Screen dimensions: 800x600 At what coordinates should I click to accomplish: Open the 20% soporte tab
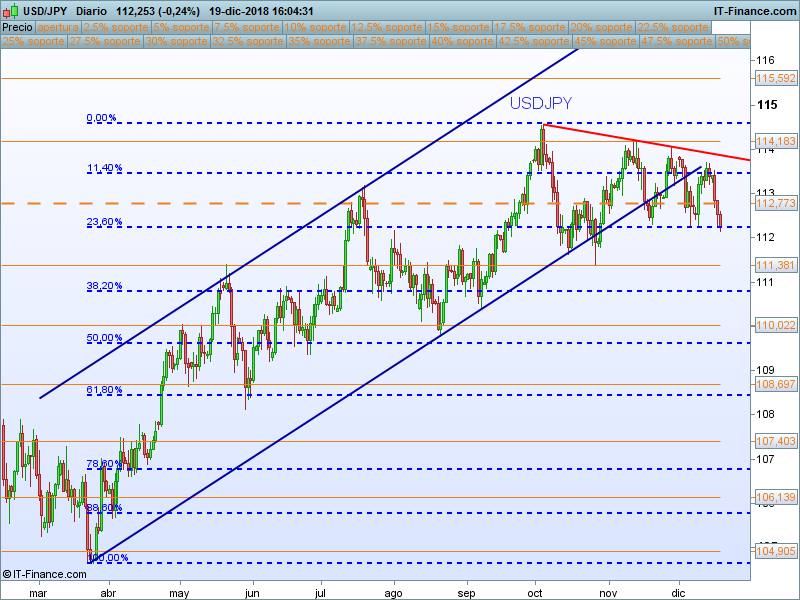pyautogui.click(x=601, y=28)
